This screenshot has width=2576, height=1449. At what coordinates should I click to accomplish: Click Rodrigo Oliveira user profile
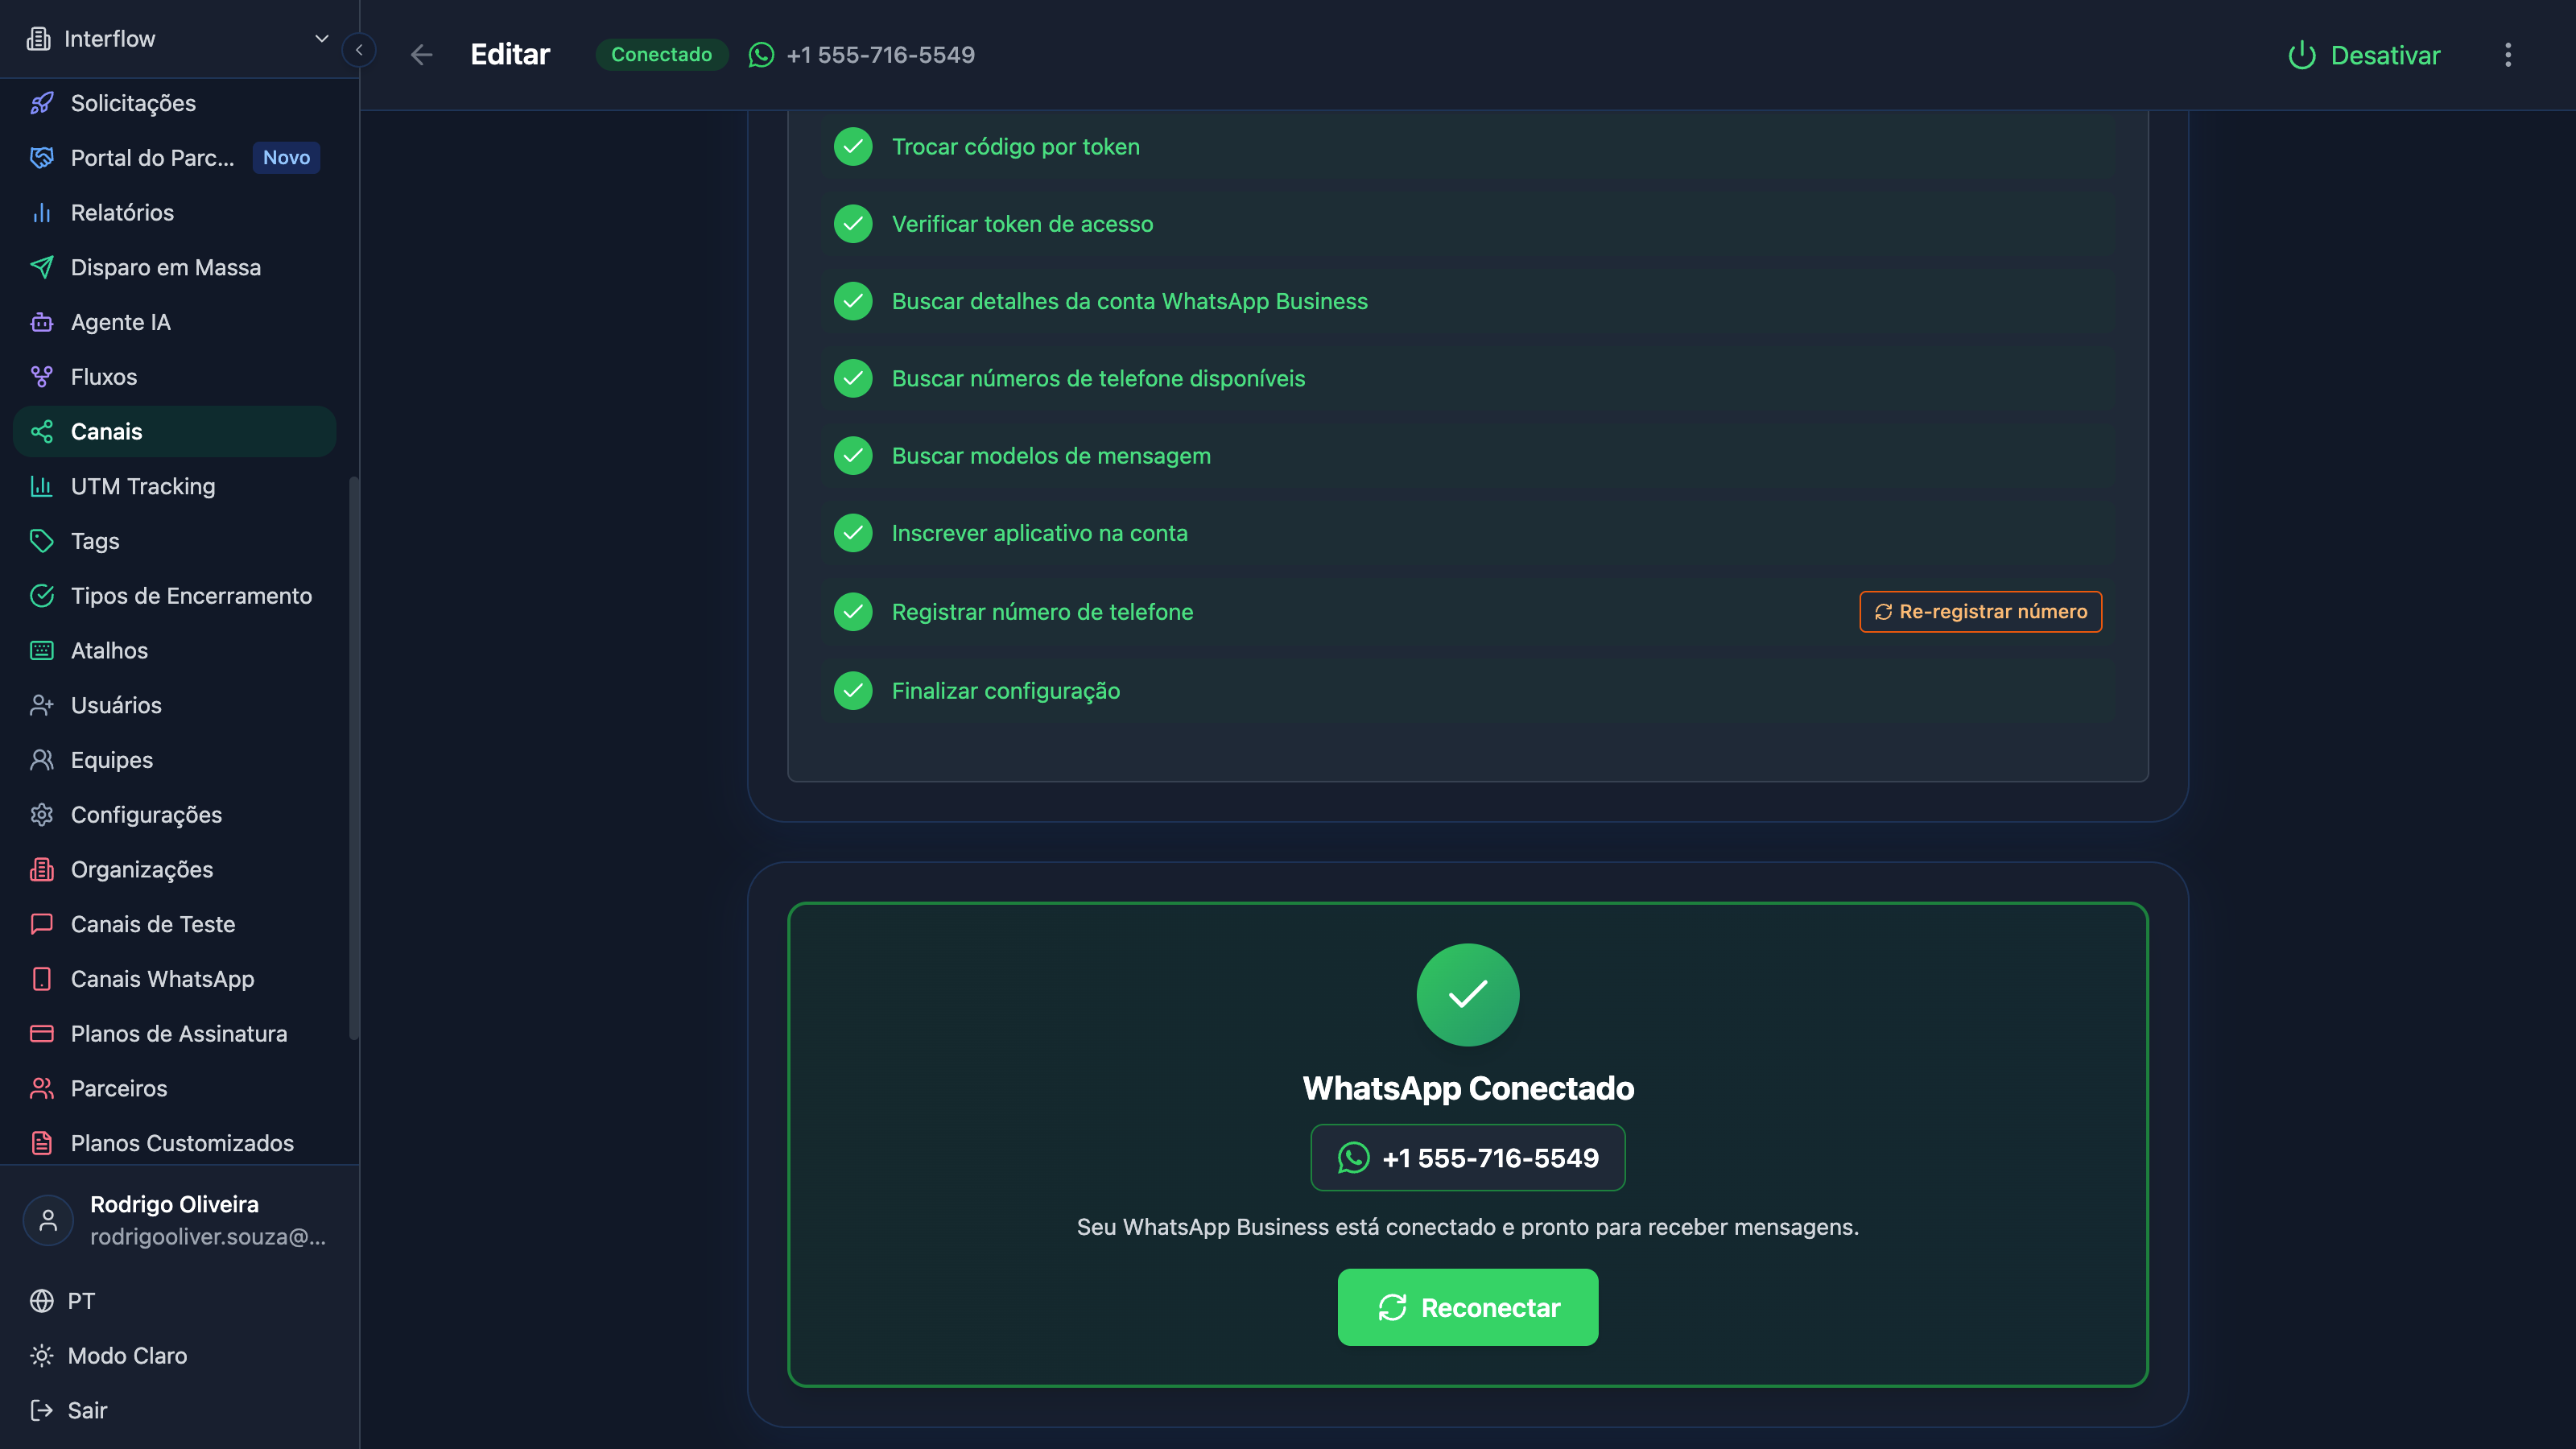(x=178, y=1220)
